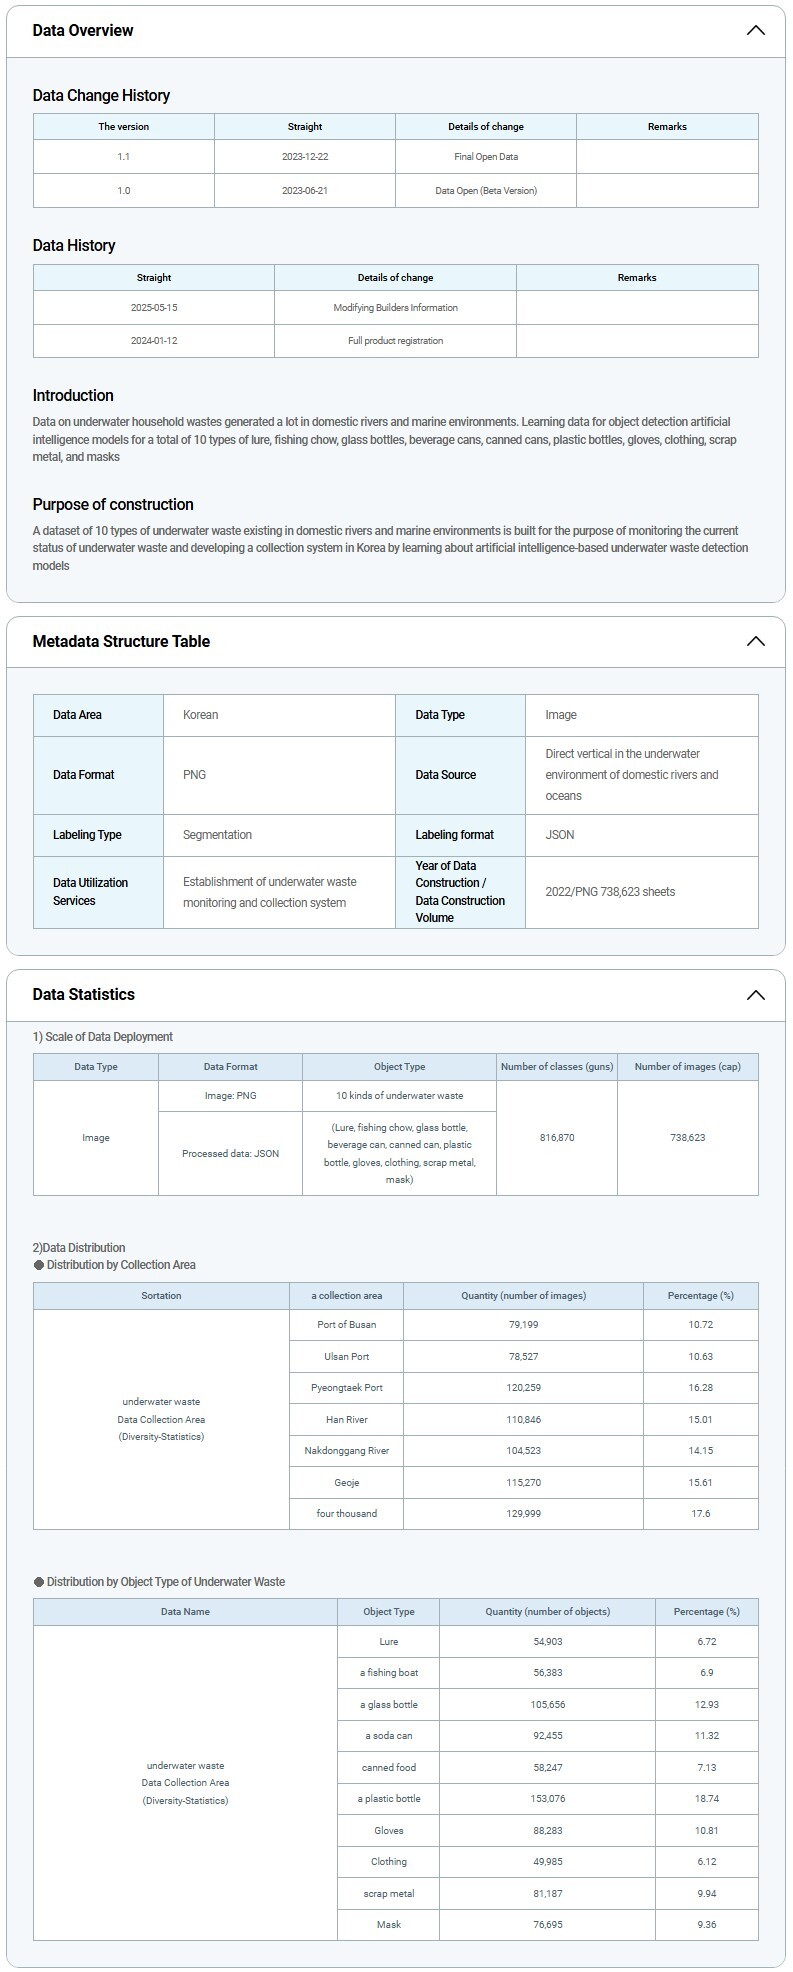Click the Purpose of construction heading
Screen dimensions: 793x1972
pos(113,504)
